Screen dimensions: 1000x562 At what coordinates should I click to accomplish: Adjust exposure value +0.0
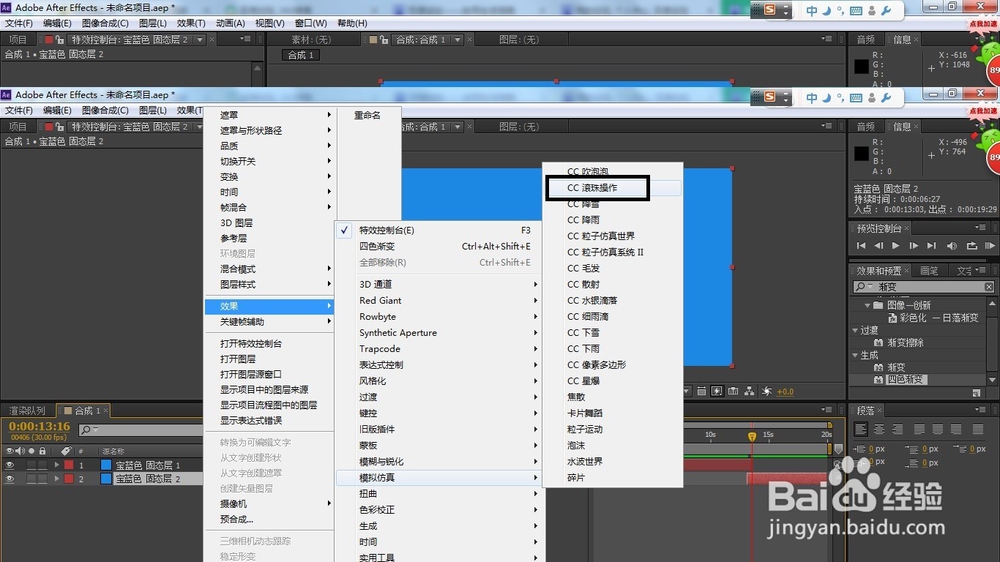(x=785, y=392)
